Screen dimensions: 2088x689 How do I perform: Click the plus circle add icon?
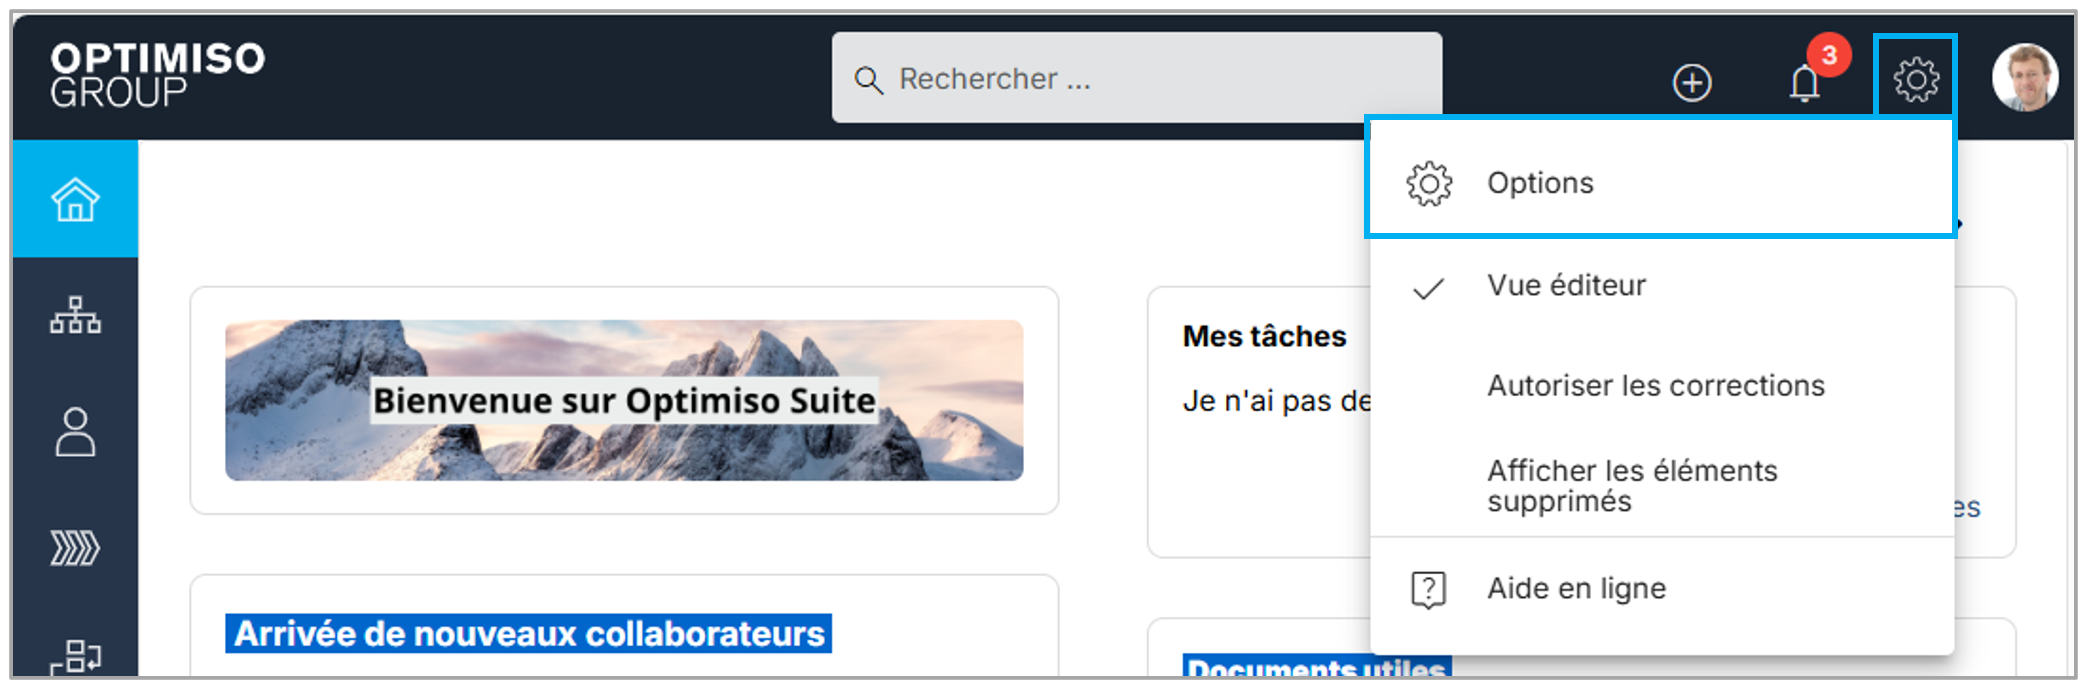click(1691, 82)
